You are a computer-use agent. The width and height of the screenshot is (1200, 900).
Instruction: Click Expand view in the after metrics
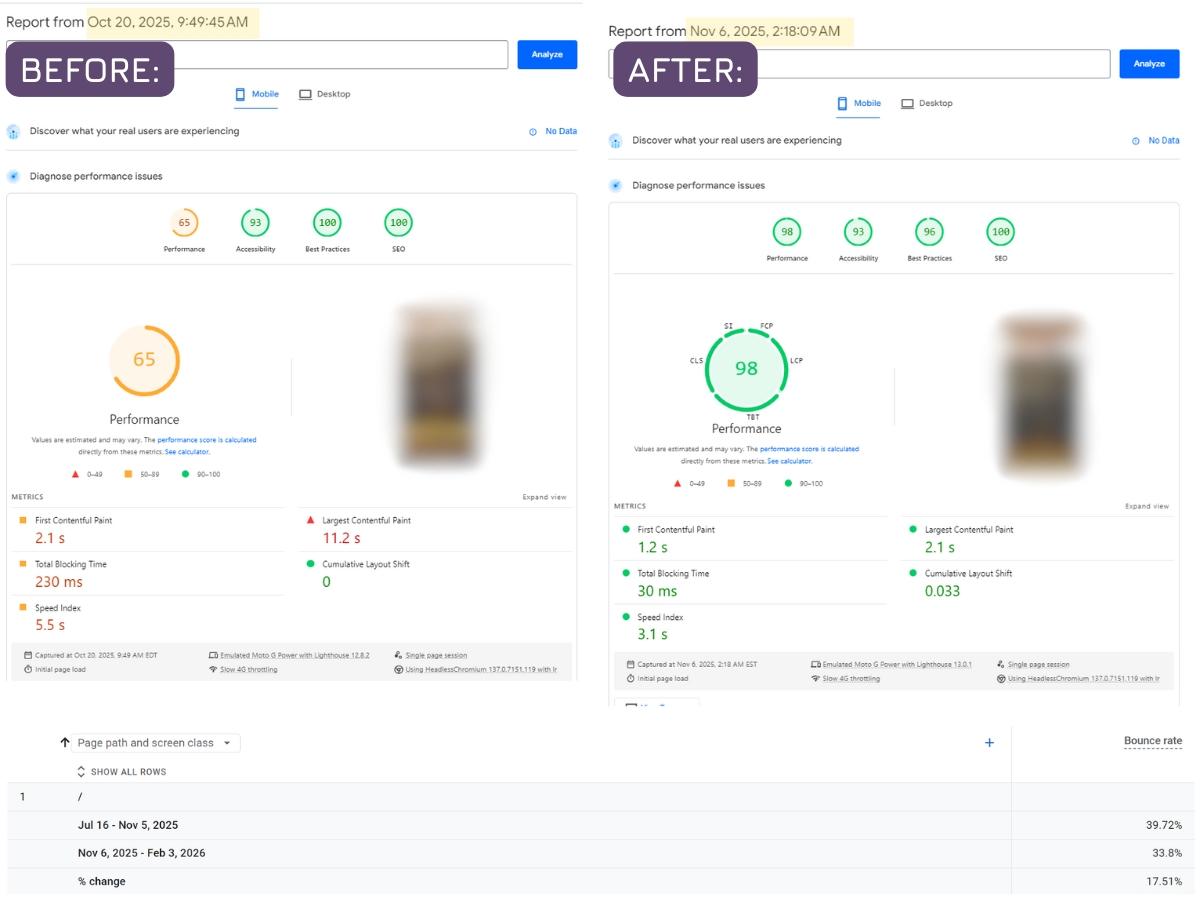[x=1146, y=506]
